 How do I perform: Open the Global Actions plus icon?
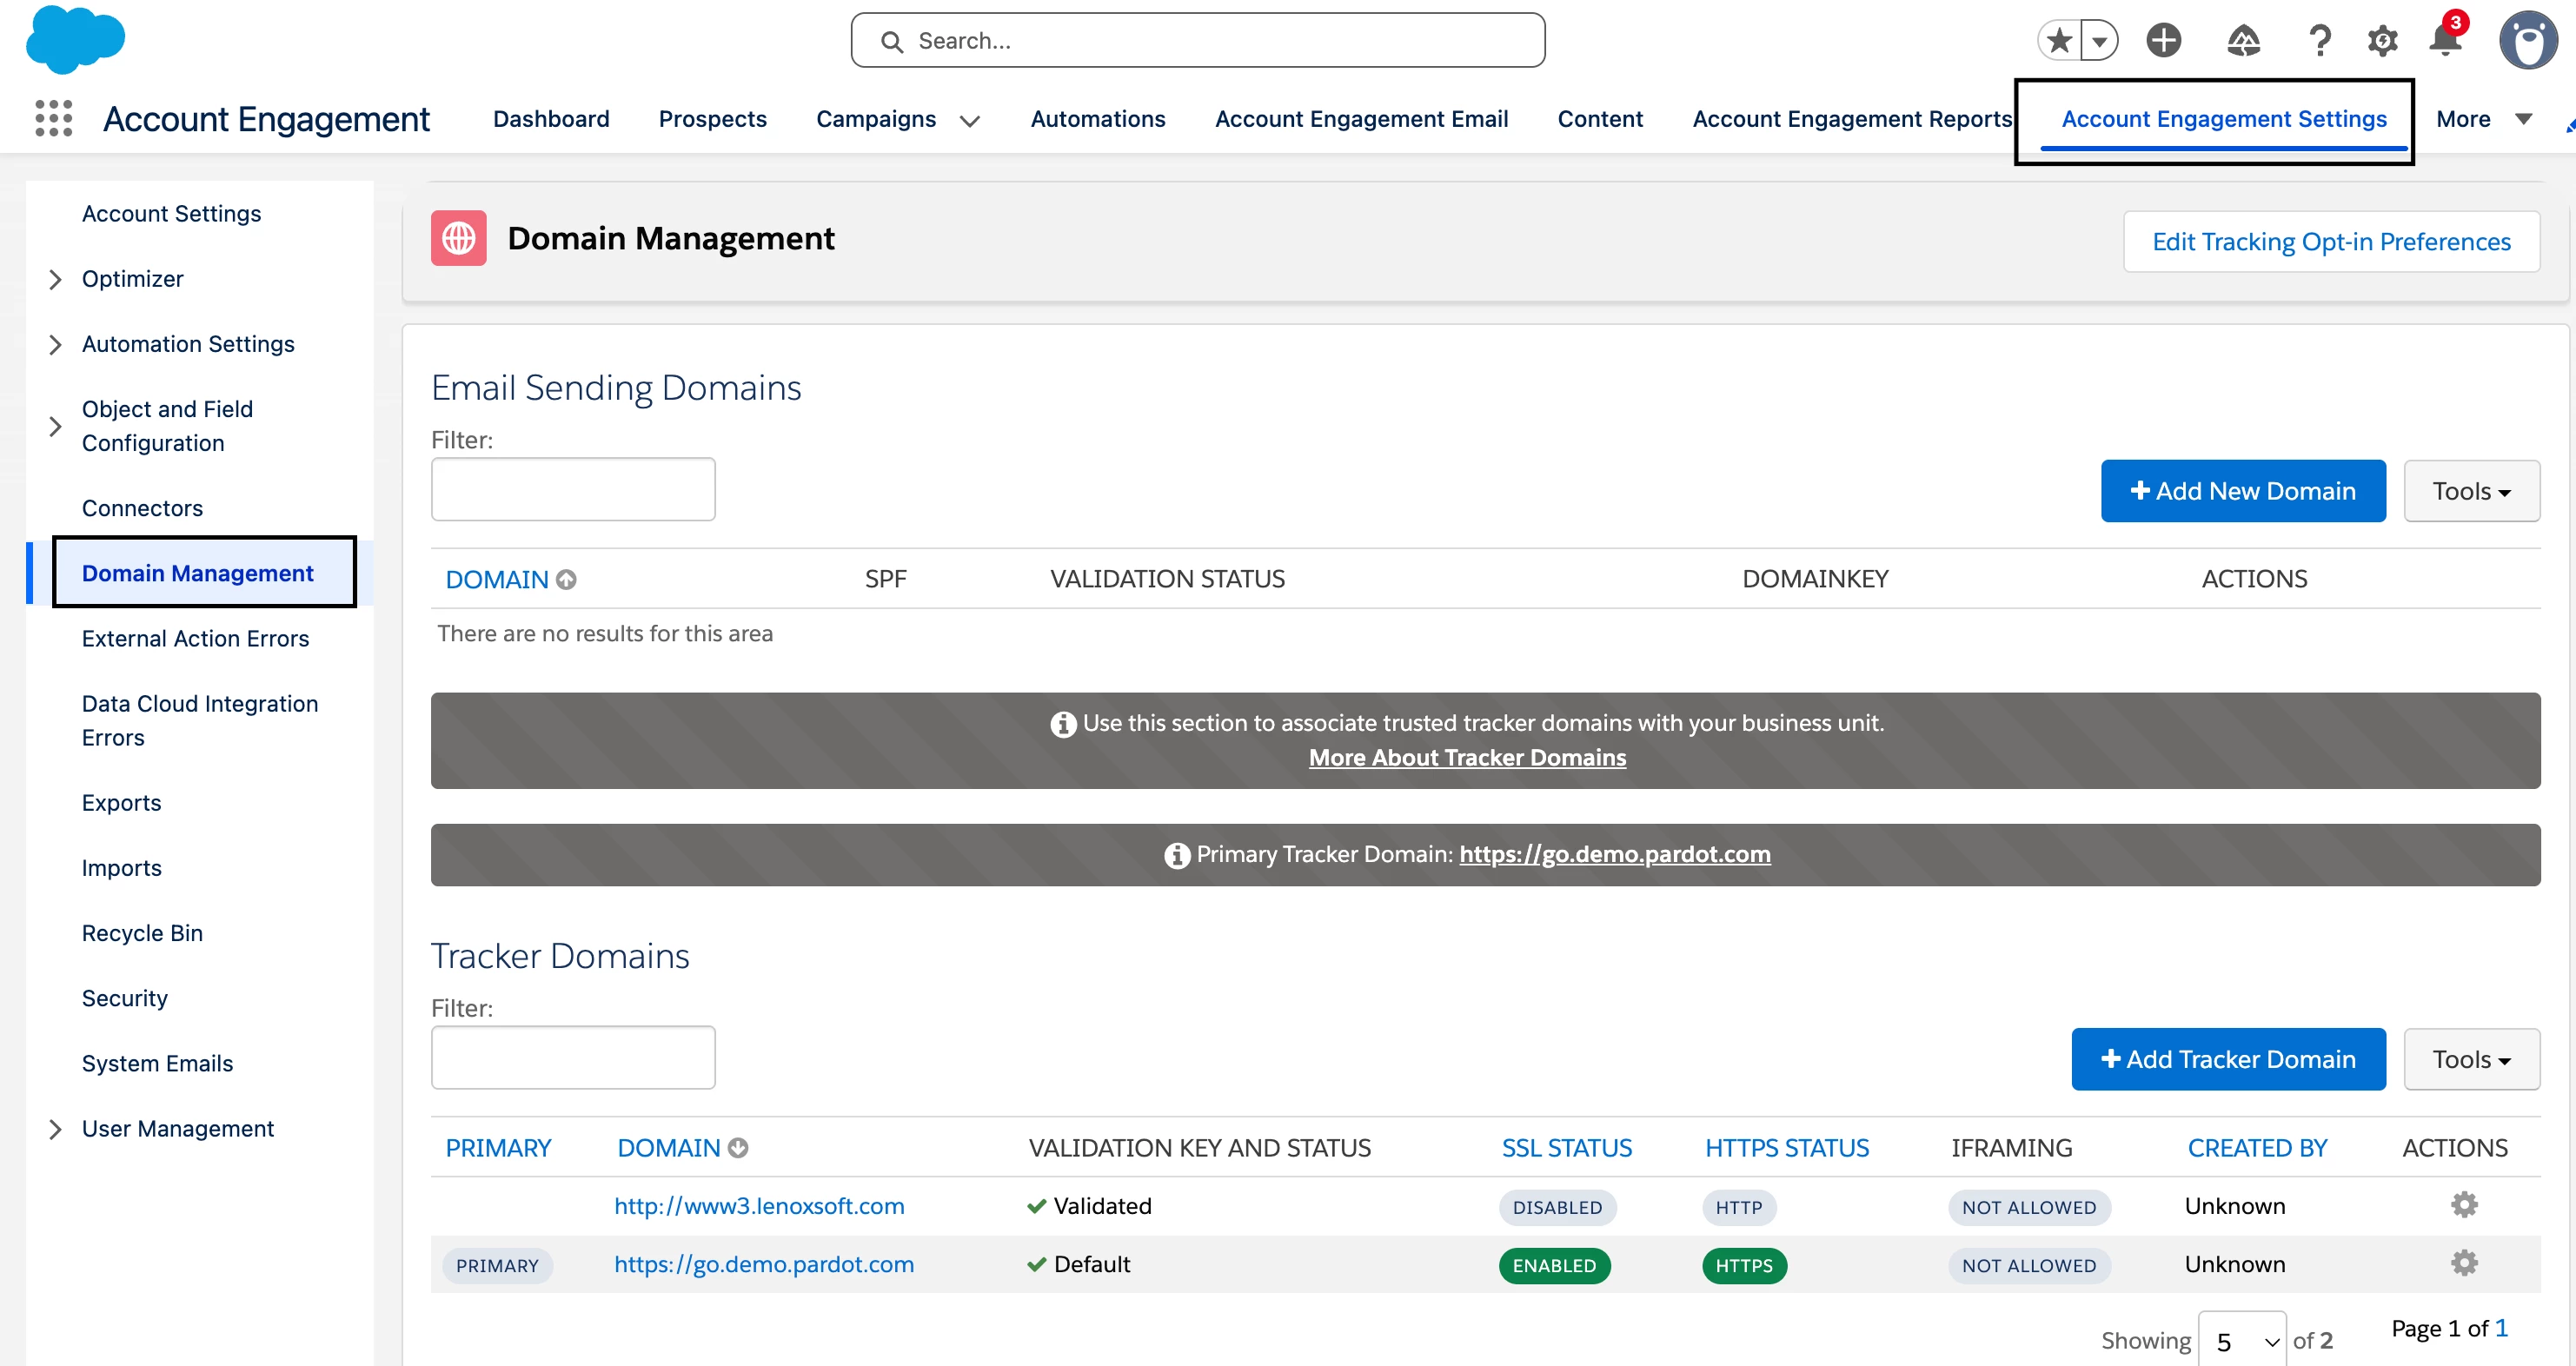click(x=2164, y=40)
